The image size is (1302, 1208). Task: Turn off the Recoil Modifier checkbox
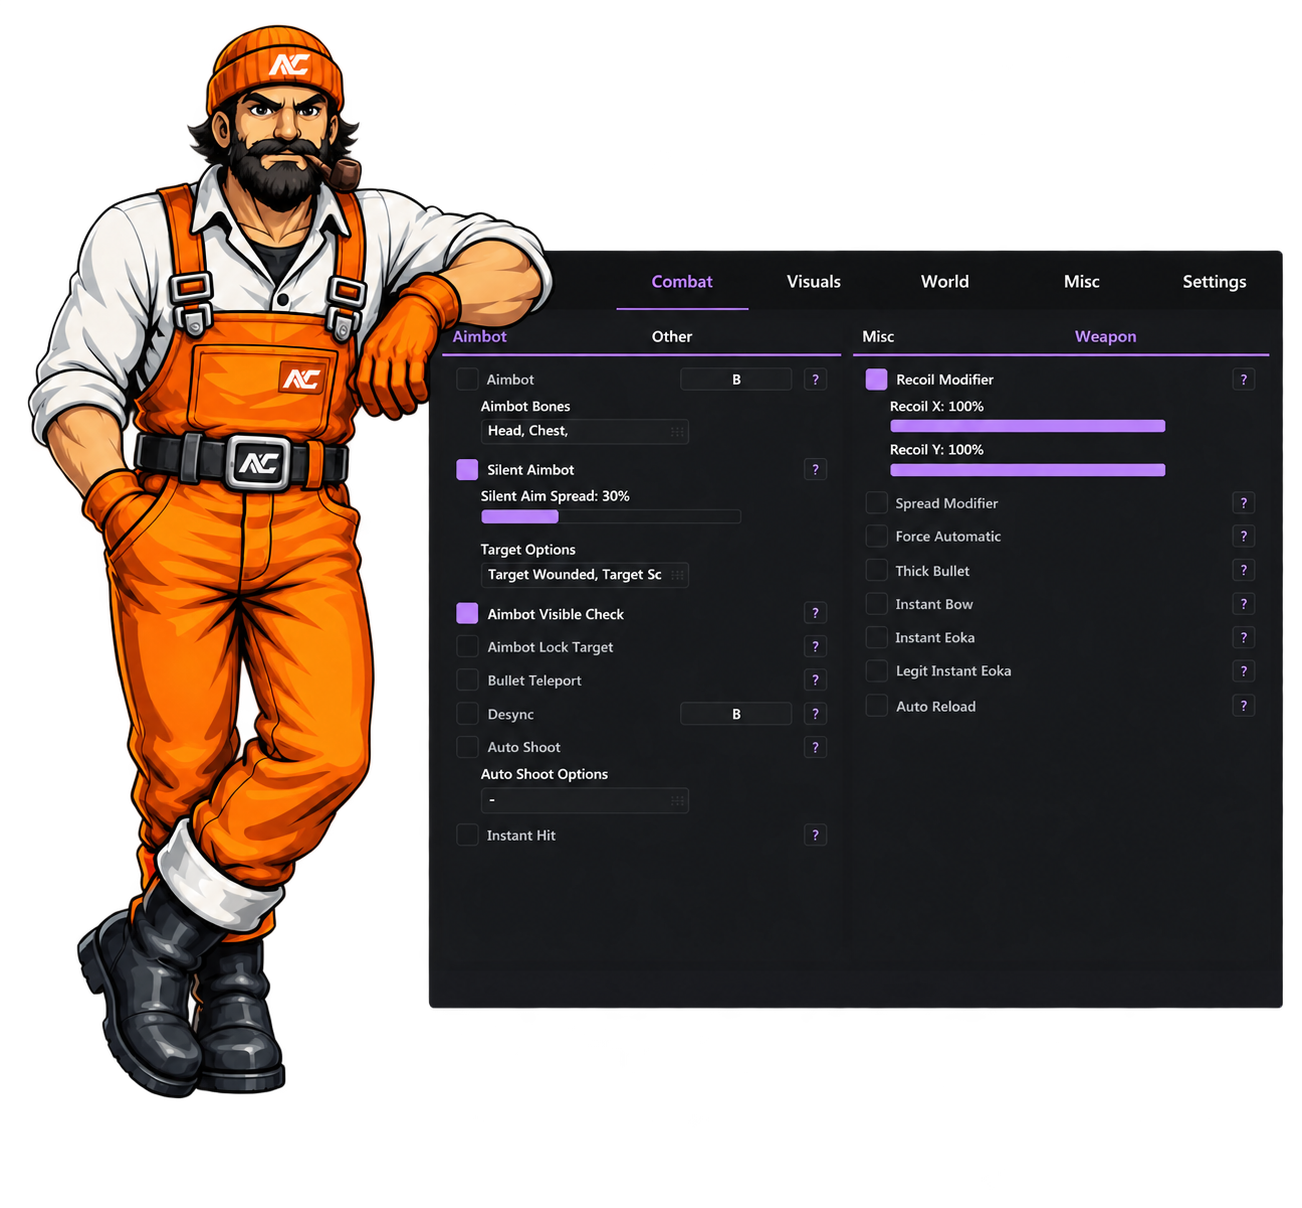tap(876, 380)
